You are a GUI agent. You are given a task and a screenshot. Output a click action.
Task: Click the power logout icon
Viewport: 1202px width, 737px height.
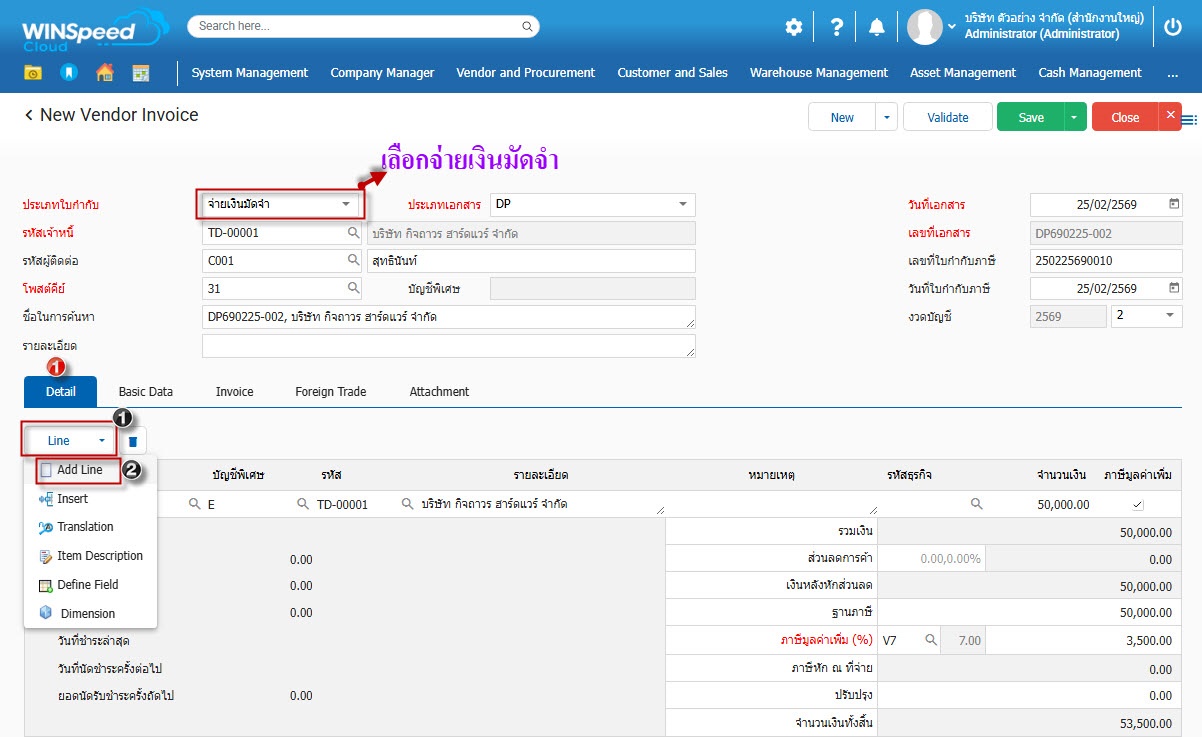point(1173,27)
